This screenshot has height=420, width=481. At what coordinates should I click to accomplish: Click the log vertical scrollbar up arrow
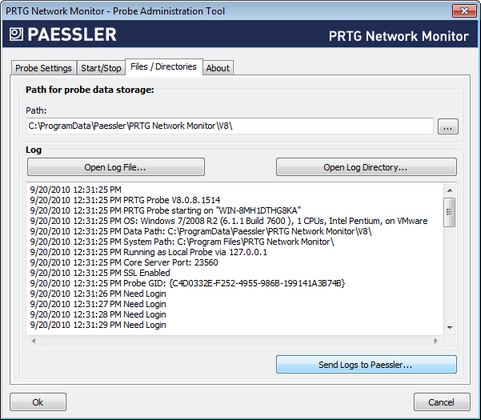coord(449,190)
